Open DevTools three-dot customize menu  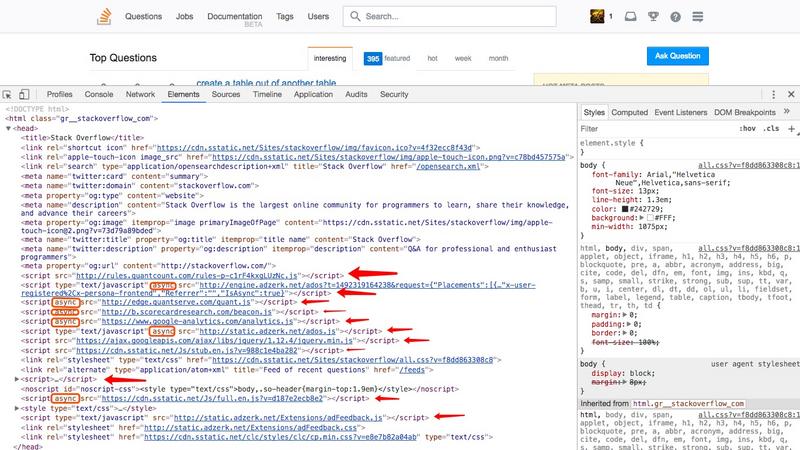tap(773, 94)
